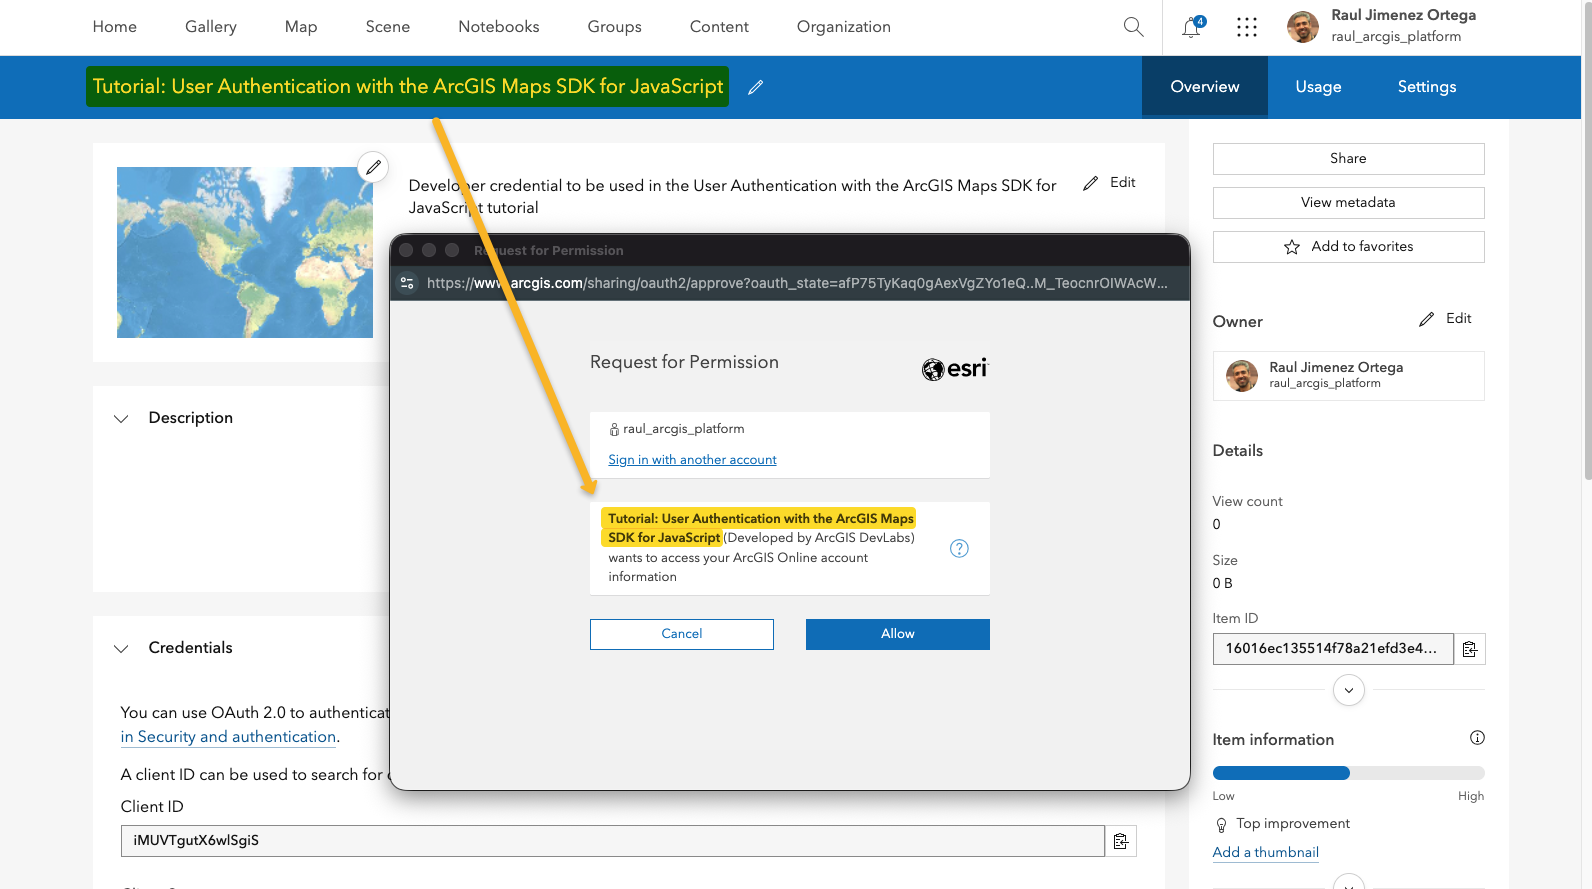Image resolution: width=1592 pixels, height=889 pixels.
Task: Click Sign in with another account link
Action: click(x=692, y=460)
